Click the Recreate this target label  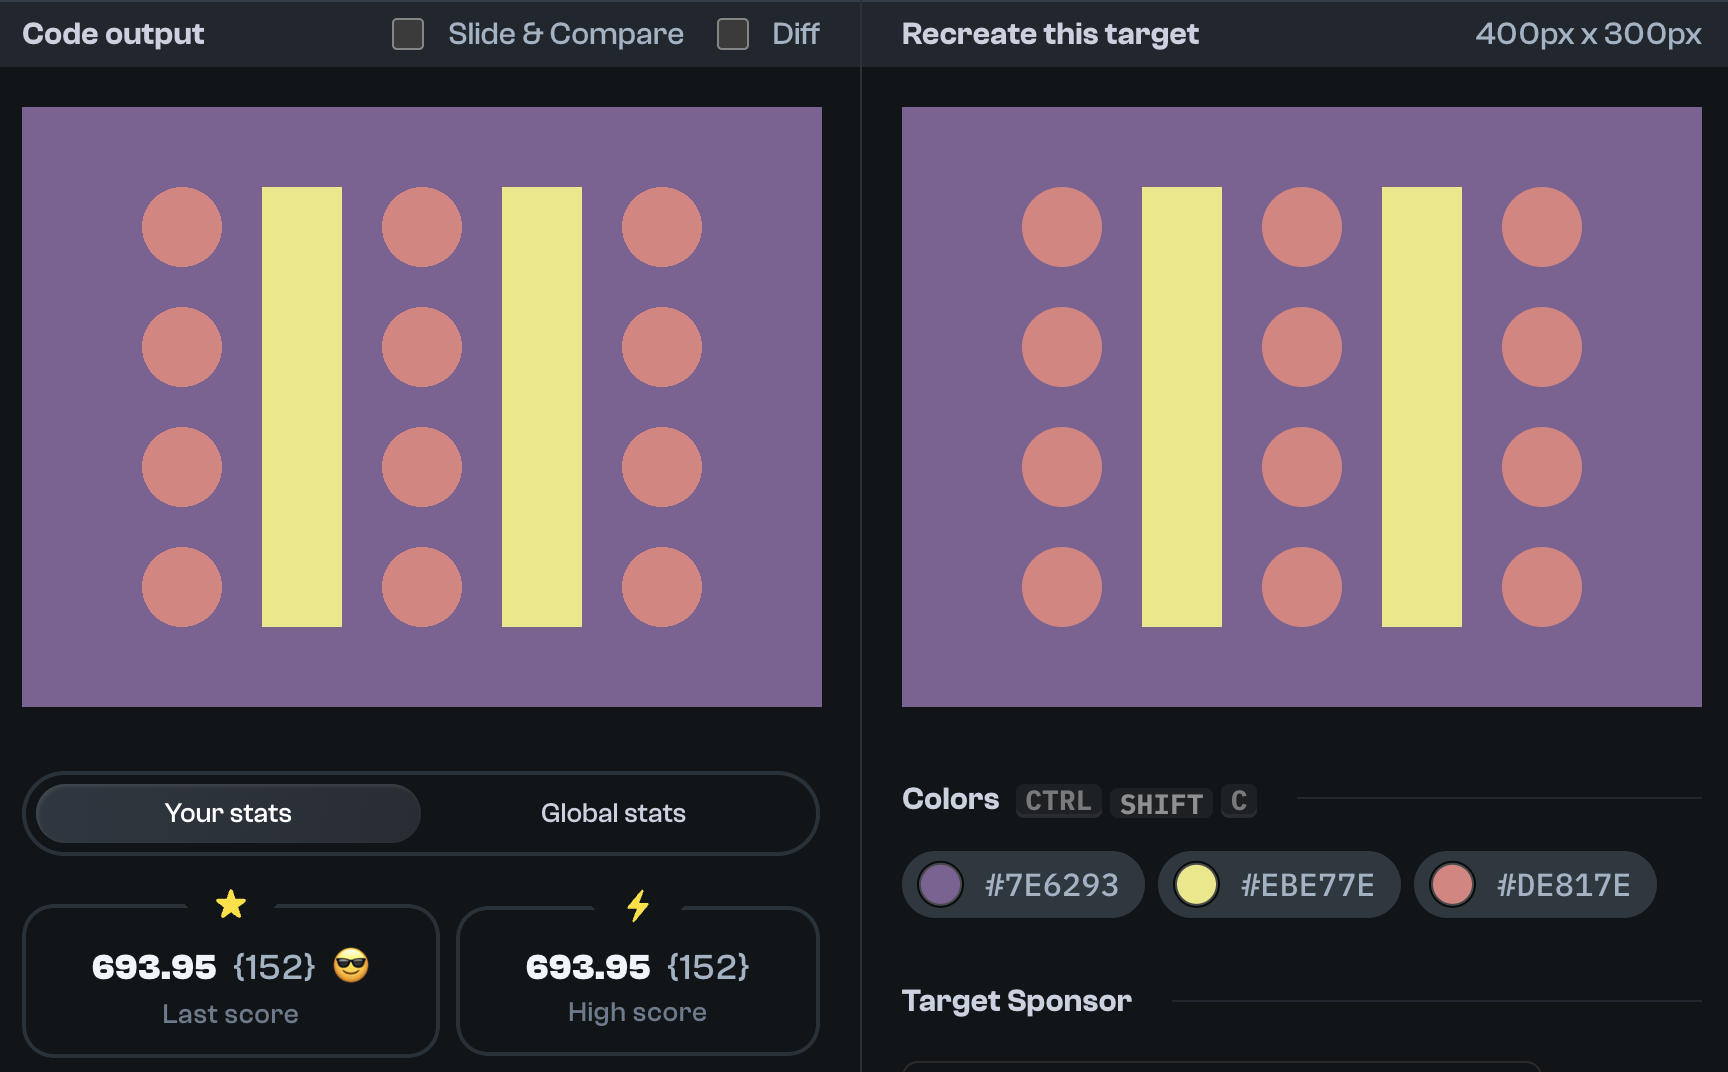[x=1050, y=33]
